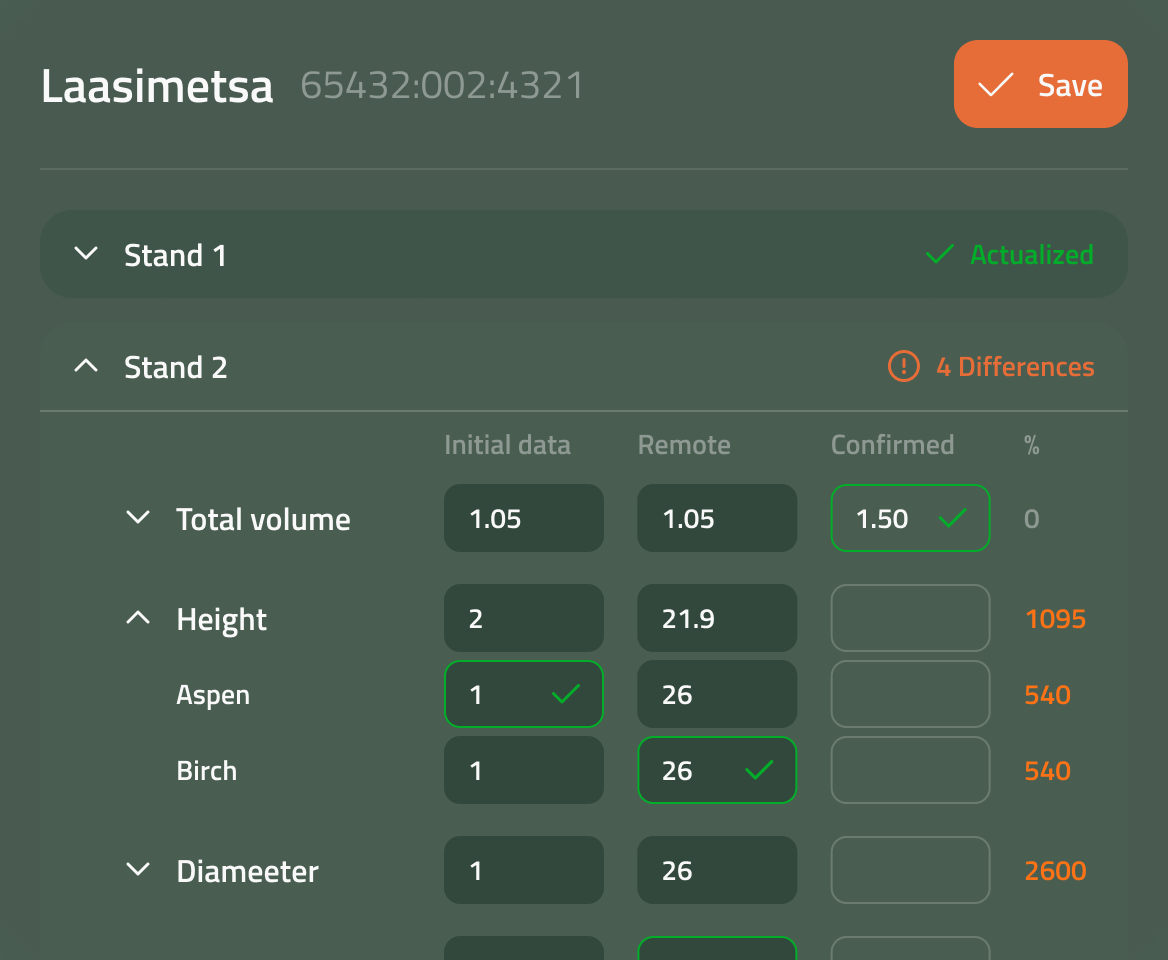The image size is (1168, 960).
Task: Toggle the confirmed state of Aspen's height
Action: 523,694
